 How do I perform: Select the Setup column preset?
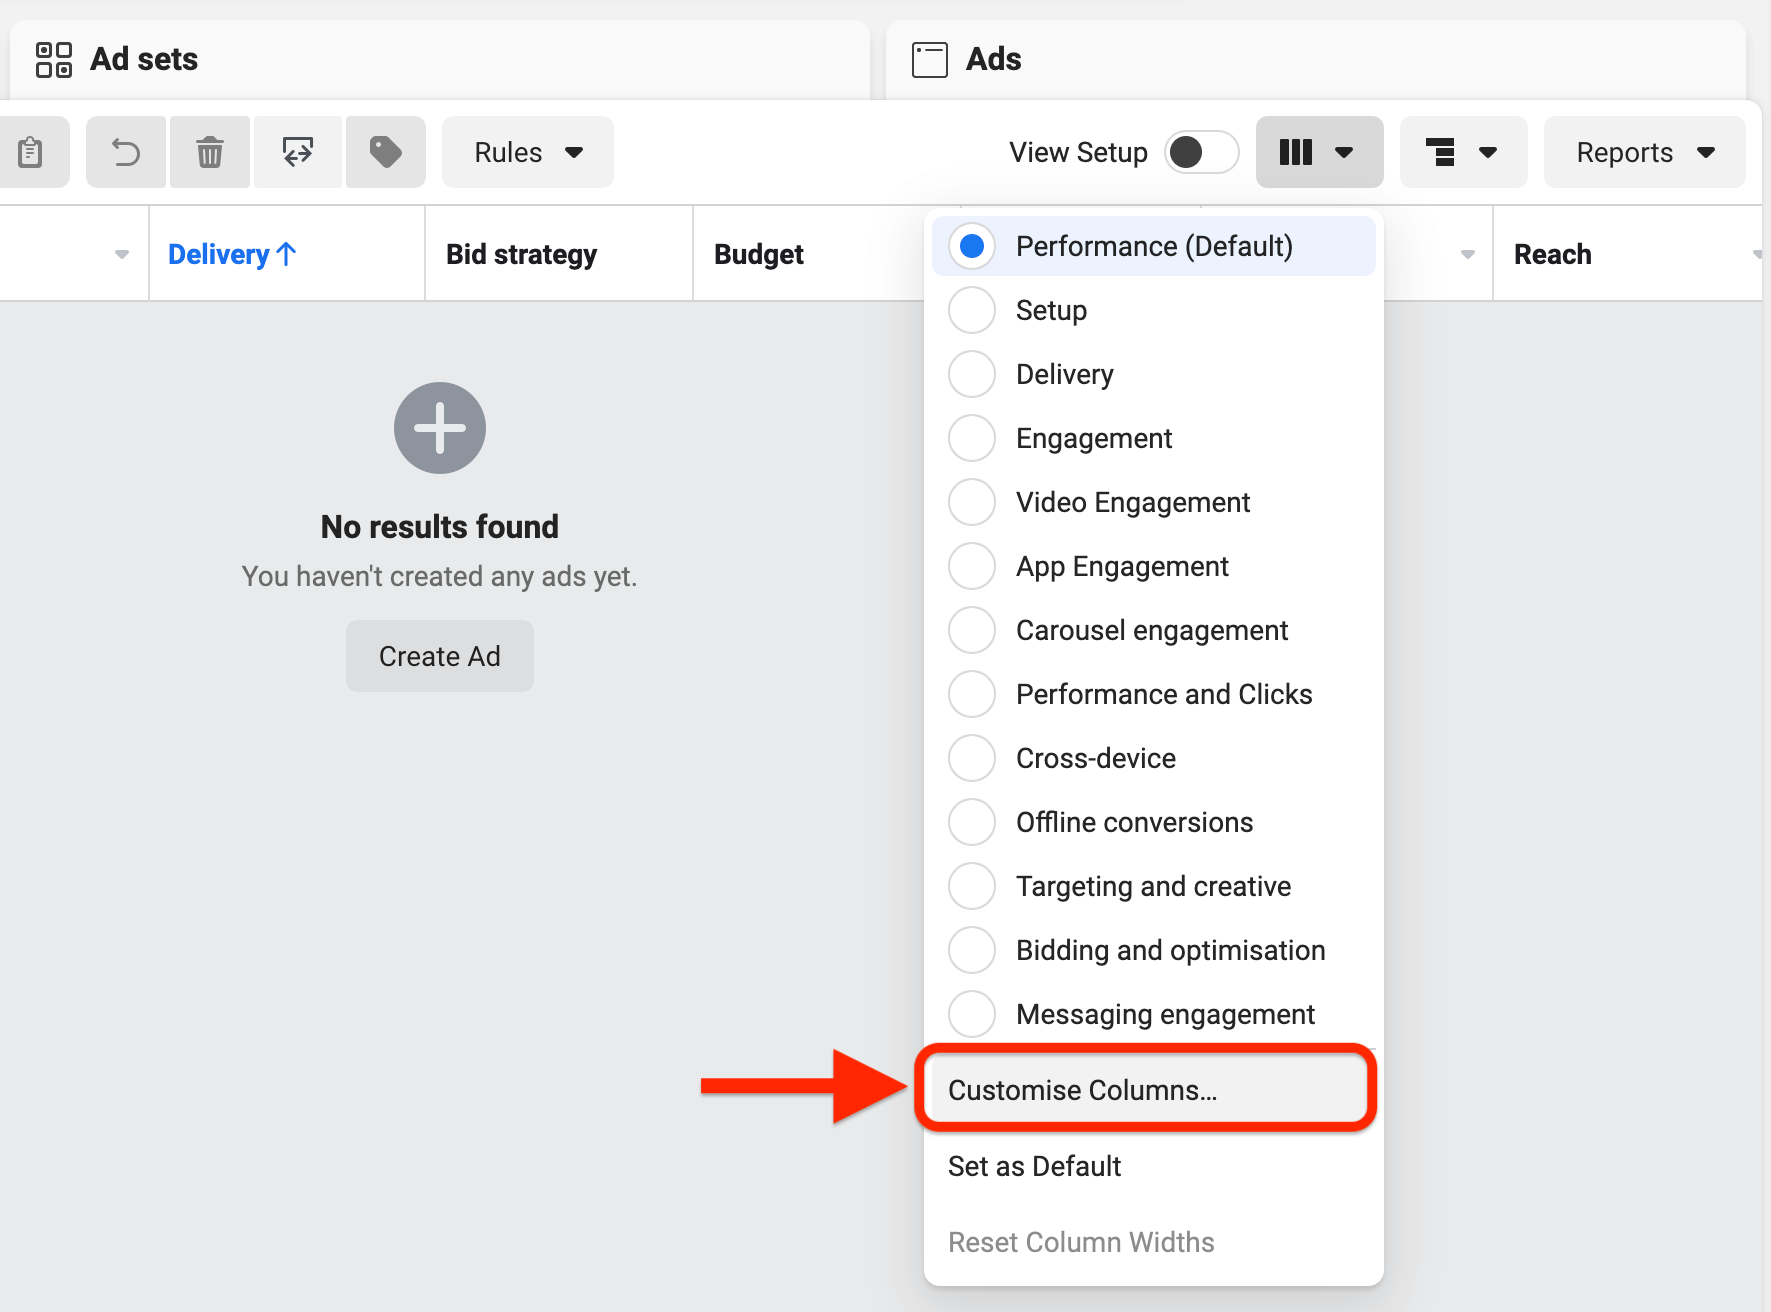(1154, 310)
